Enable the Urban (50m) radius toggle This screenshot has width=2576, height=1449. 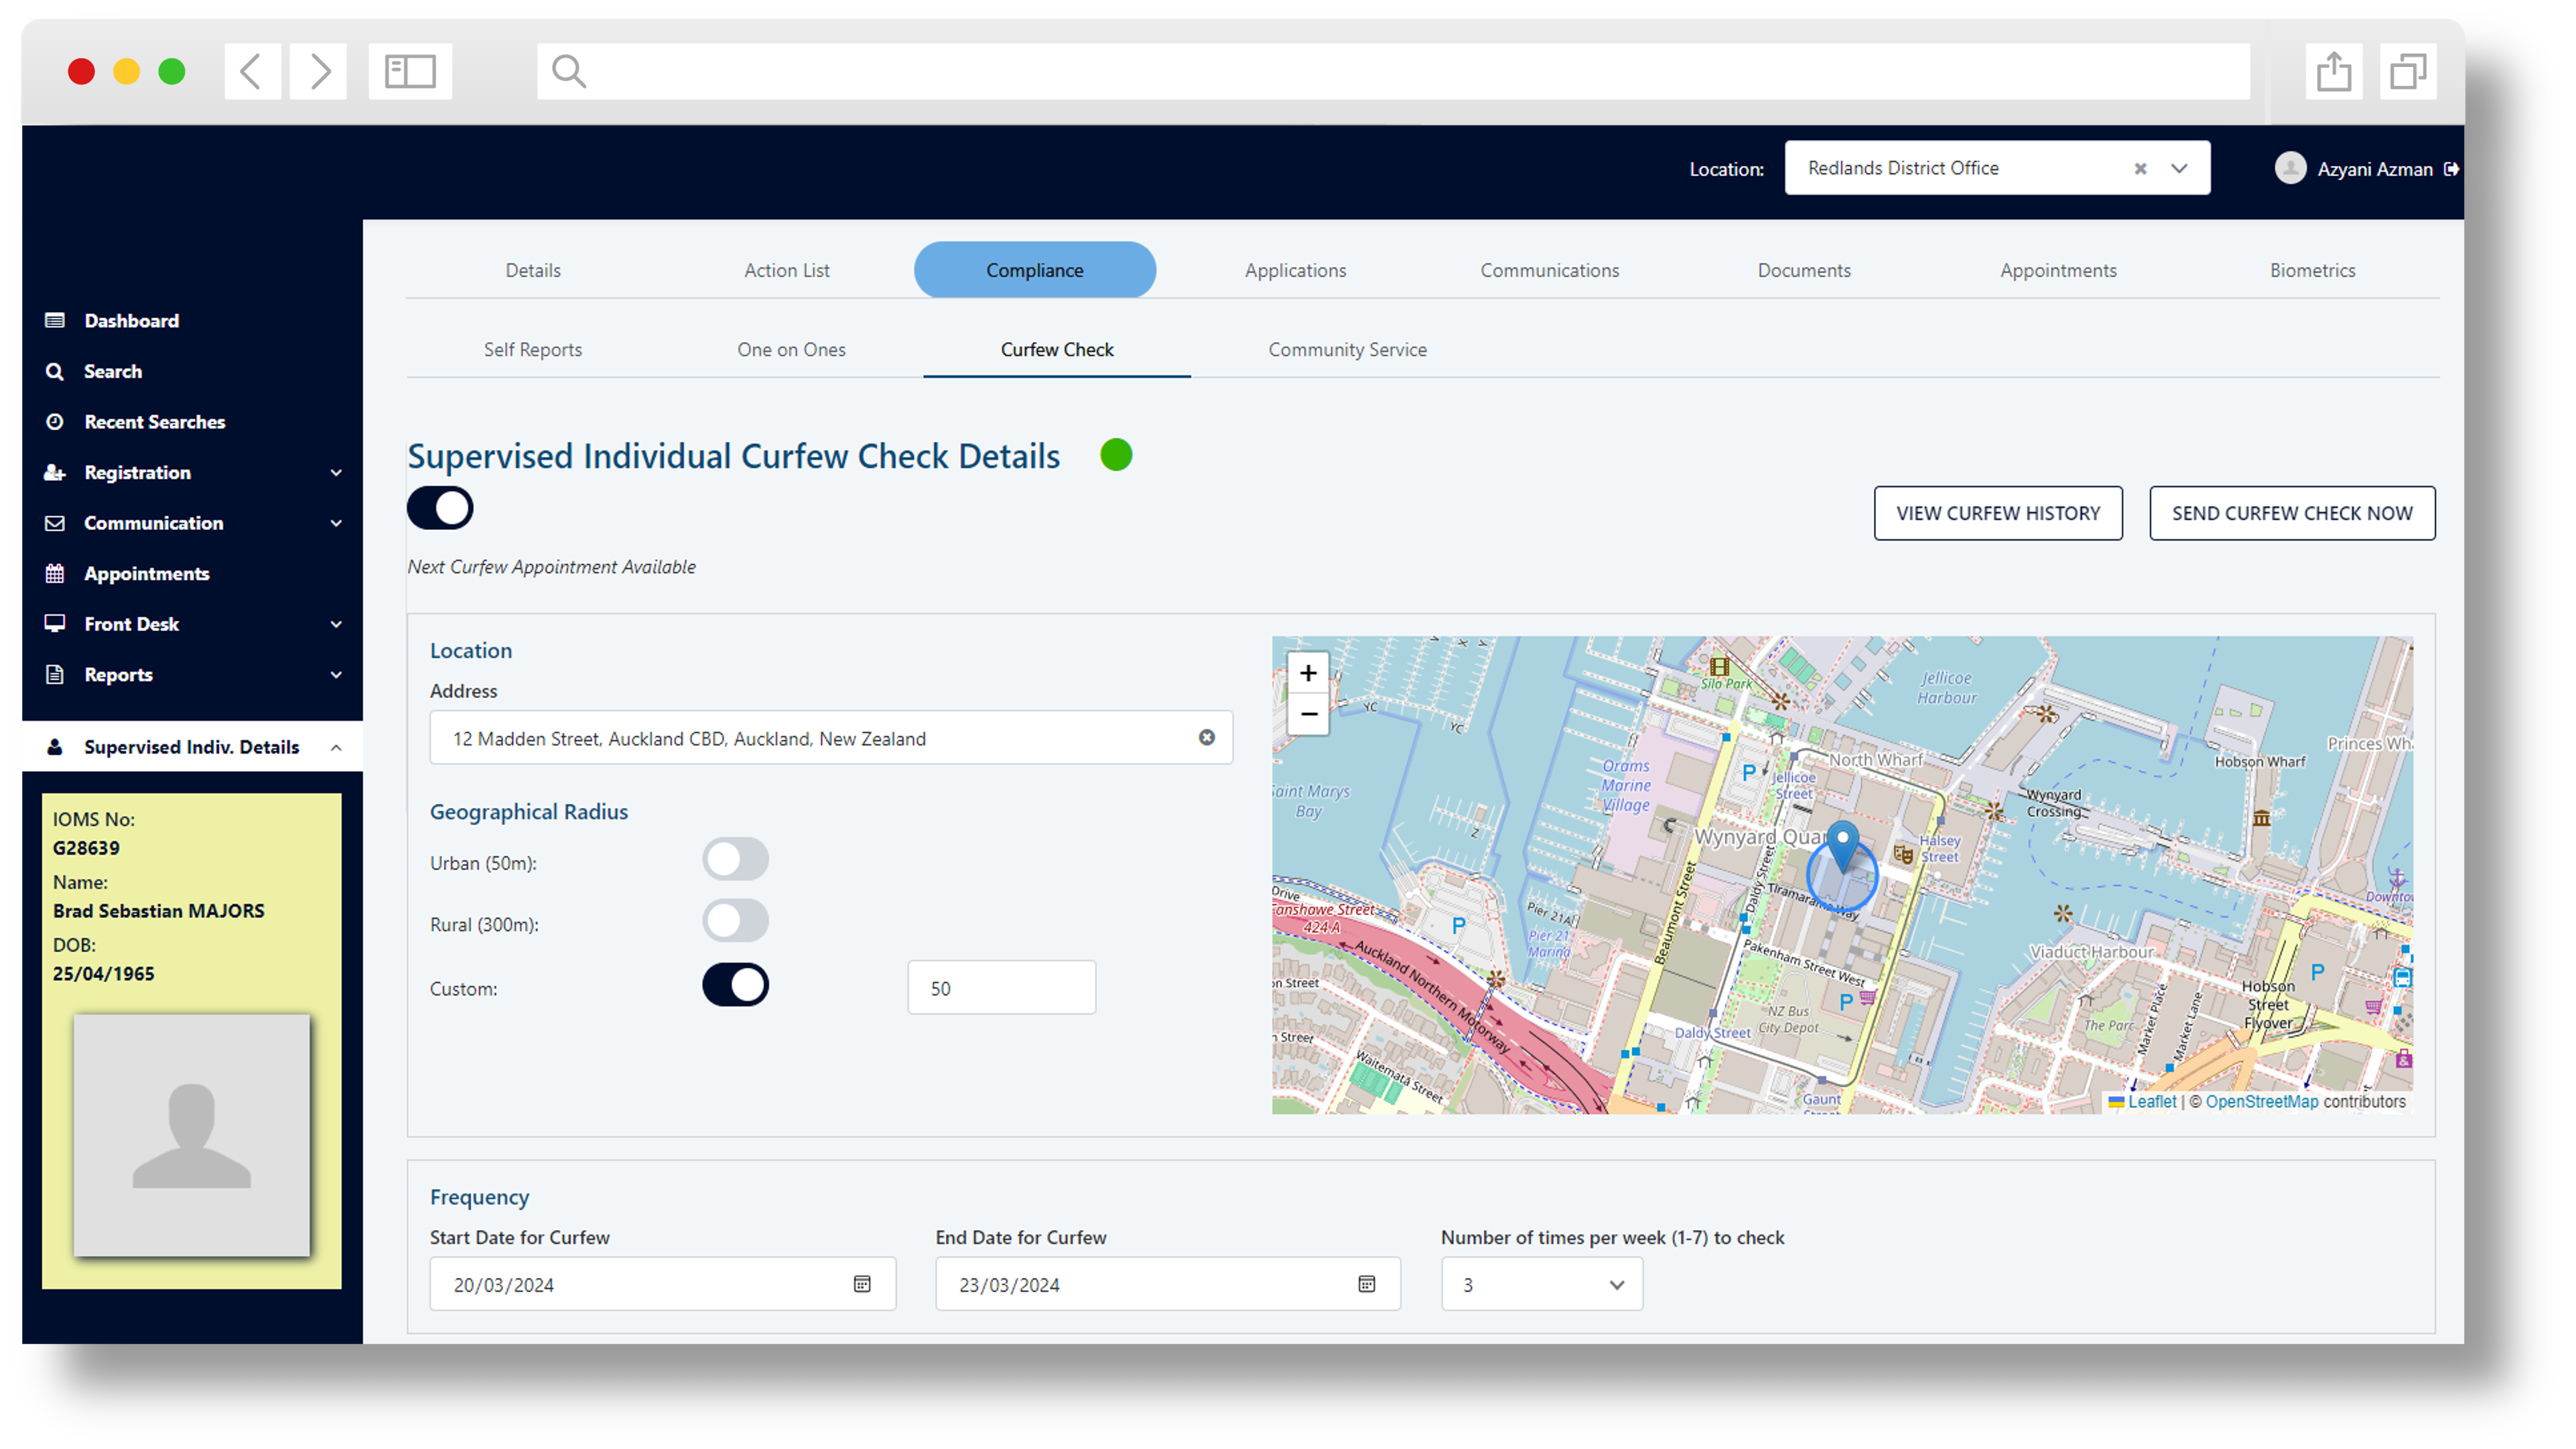pyautogui.click(x=735, y=859)
